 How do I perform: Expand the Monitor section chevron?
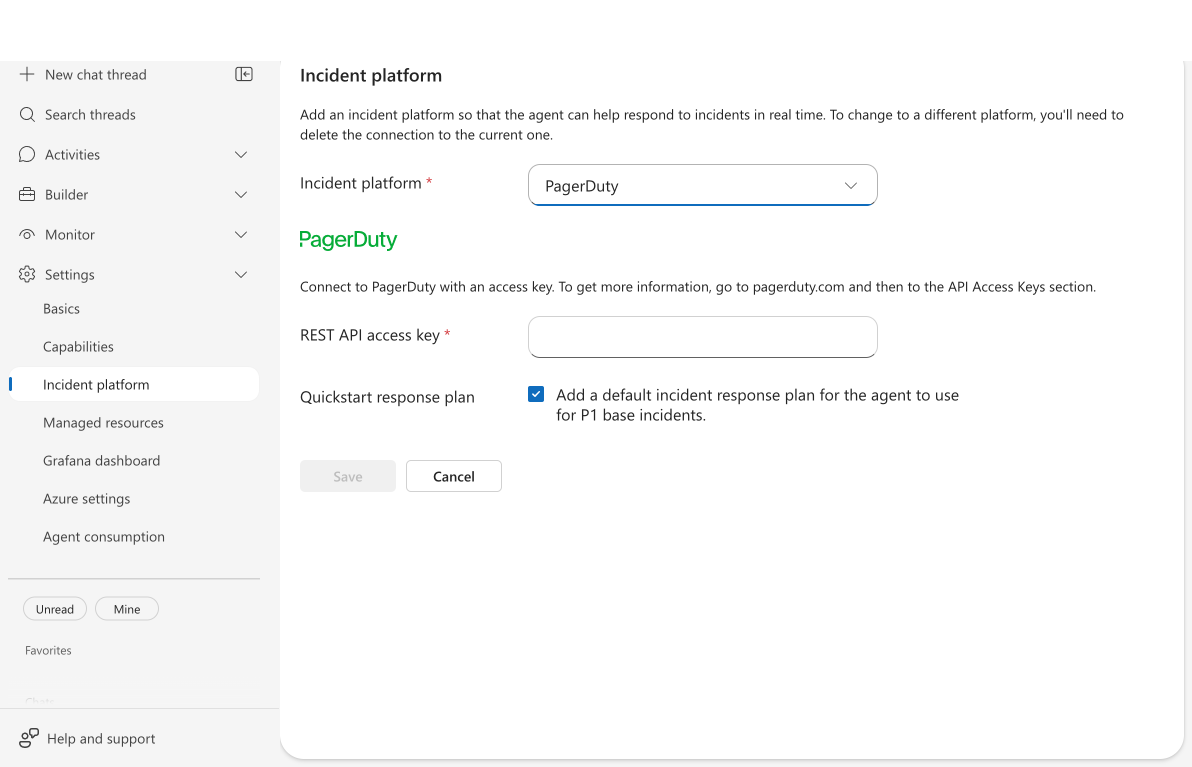[241, 235]
